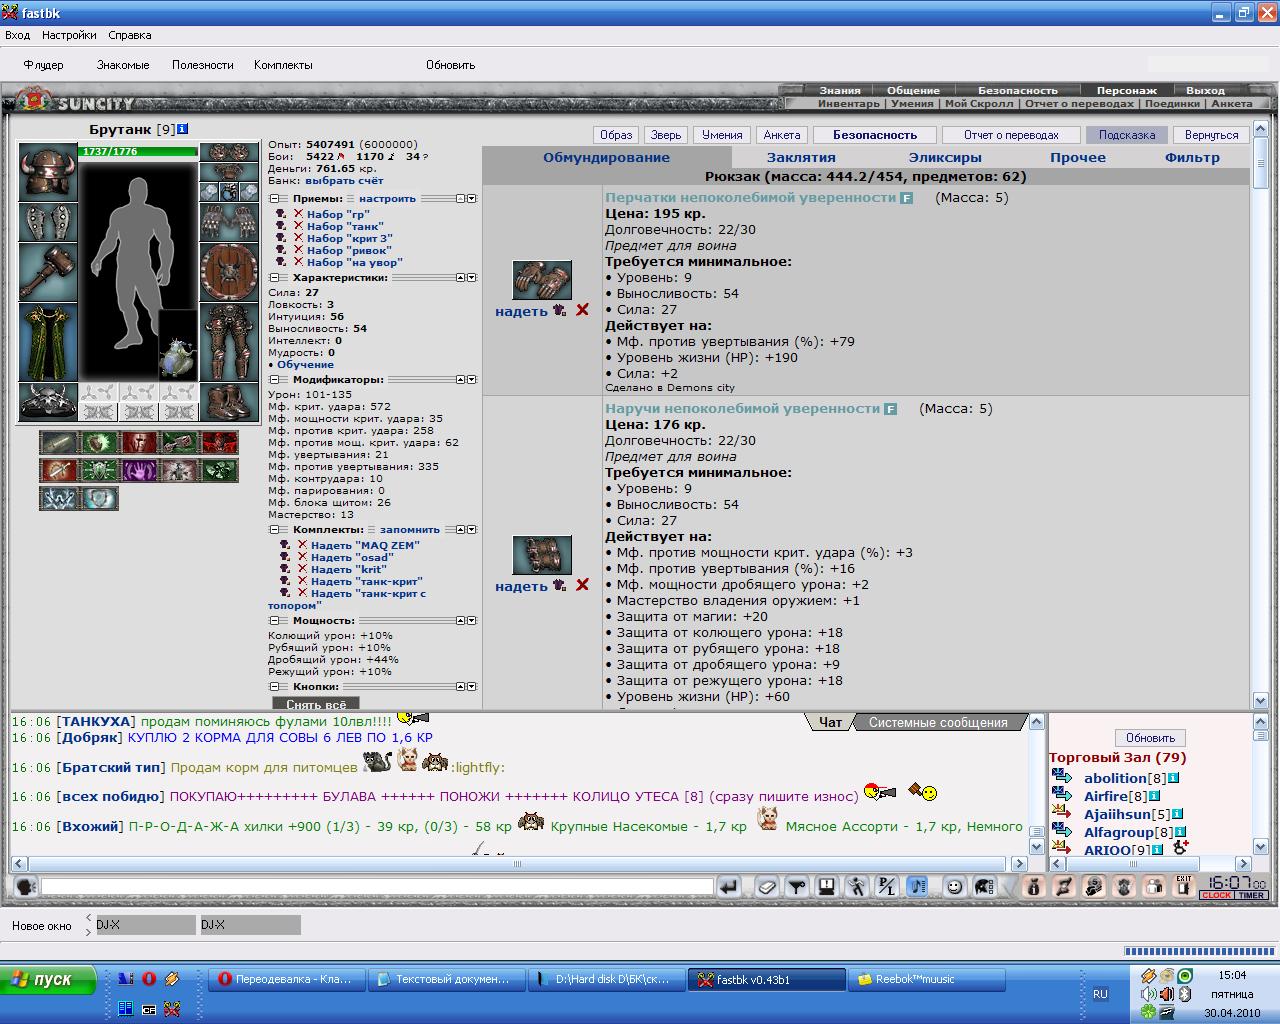
Task: Click the Вернуться button
Action: (x=1211, y=135)
